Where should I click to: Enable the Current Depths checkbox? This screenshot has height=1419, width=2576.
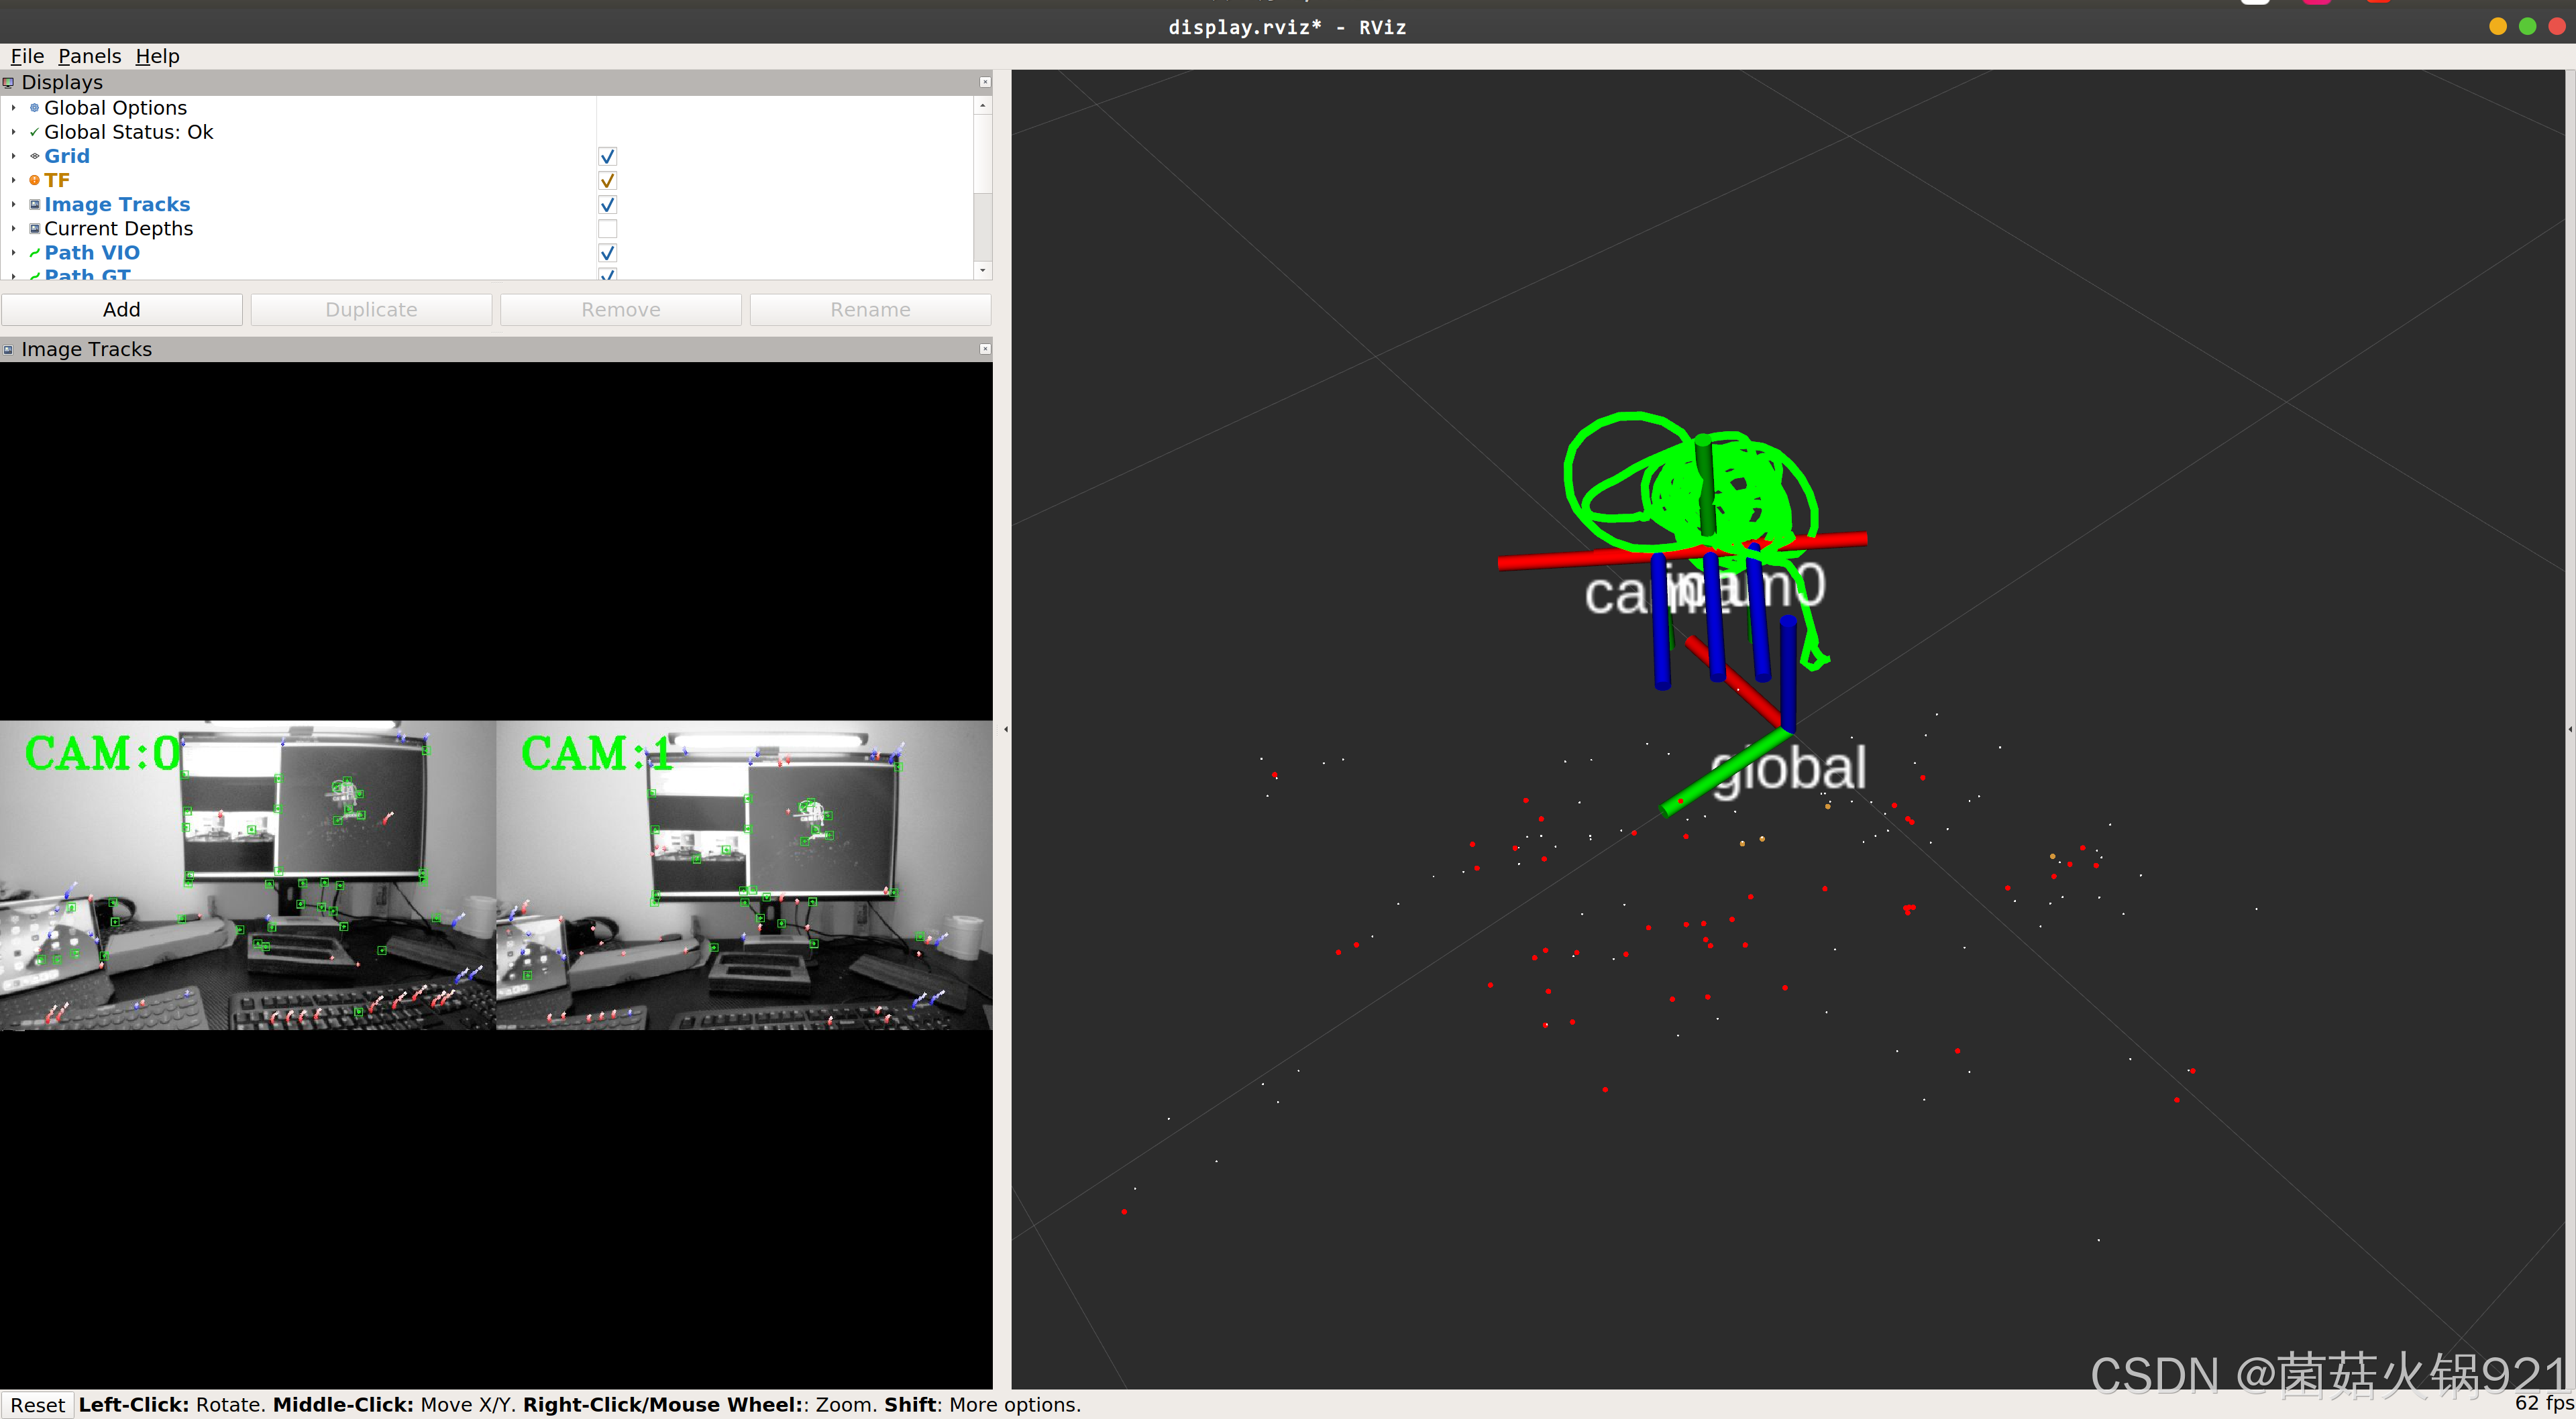click(607, 229)
